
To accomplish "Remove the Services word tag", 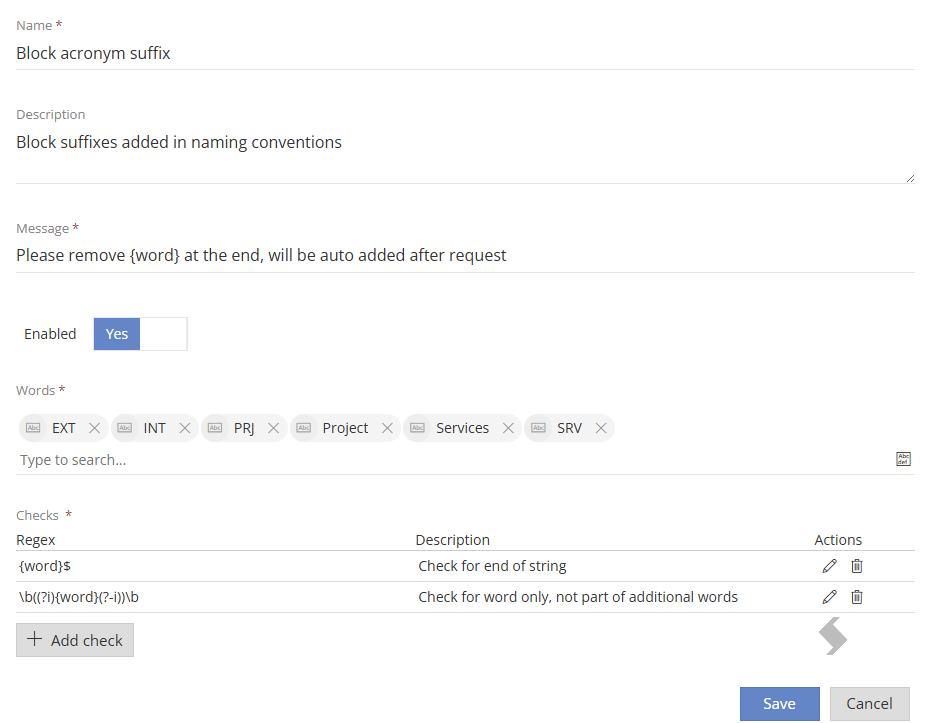I will [x=508, y=428].
